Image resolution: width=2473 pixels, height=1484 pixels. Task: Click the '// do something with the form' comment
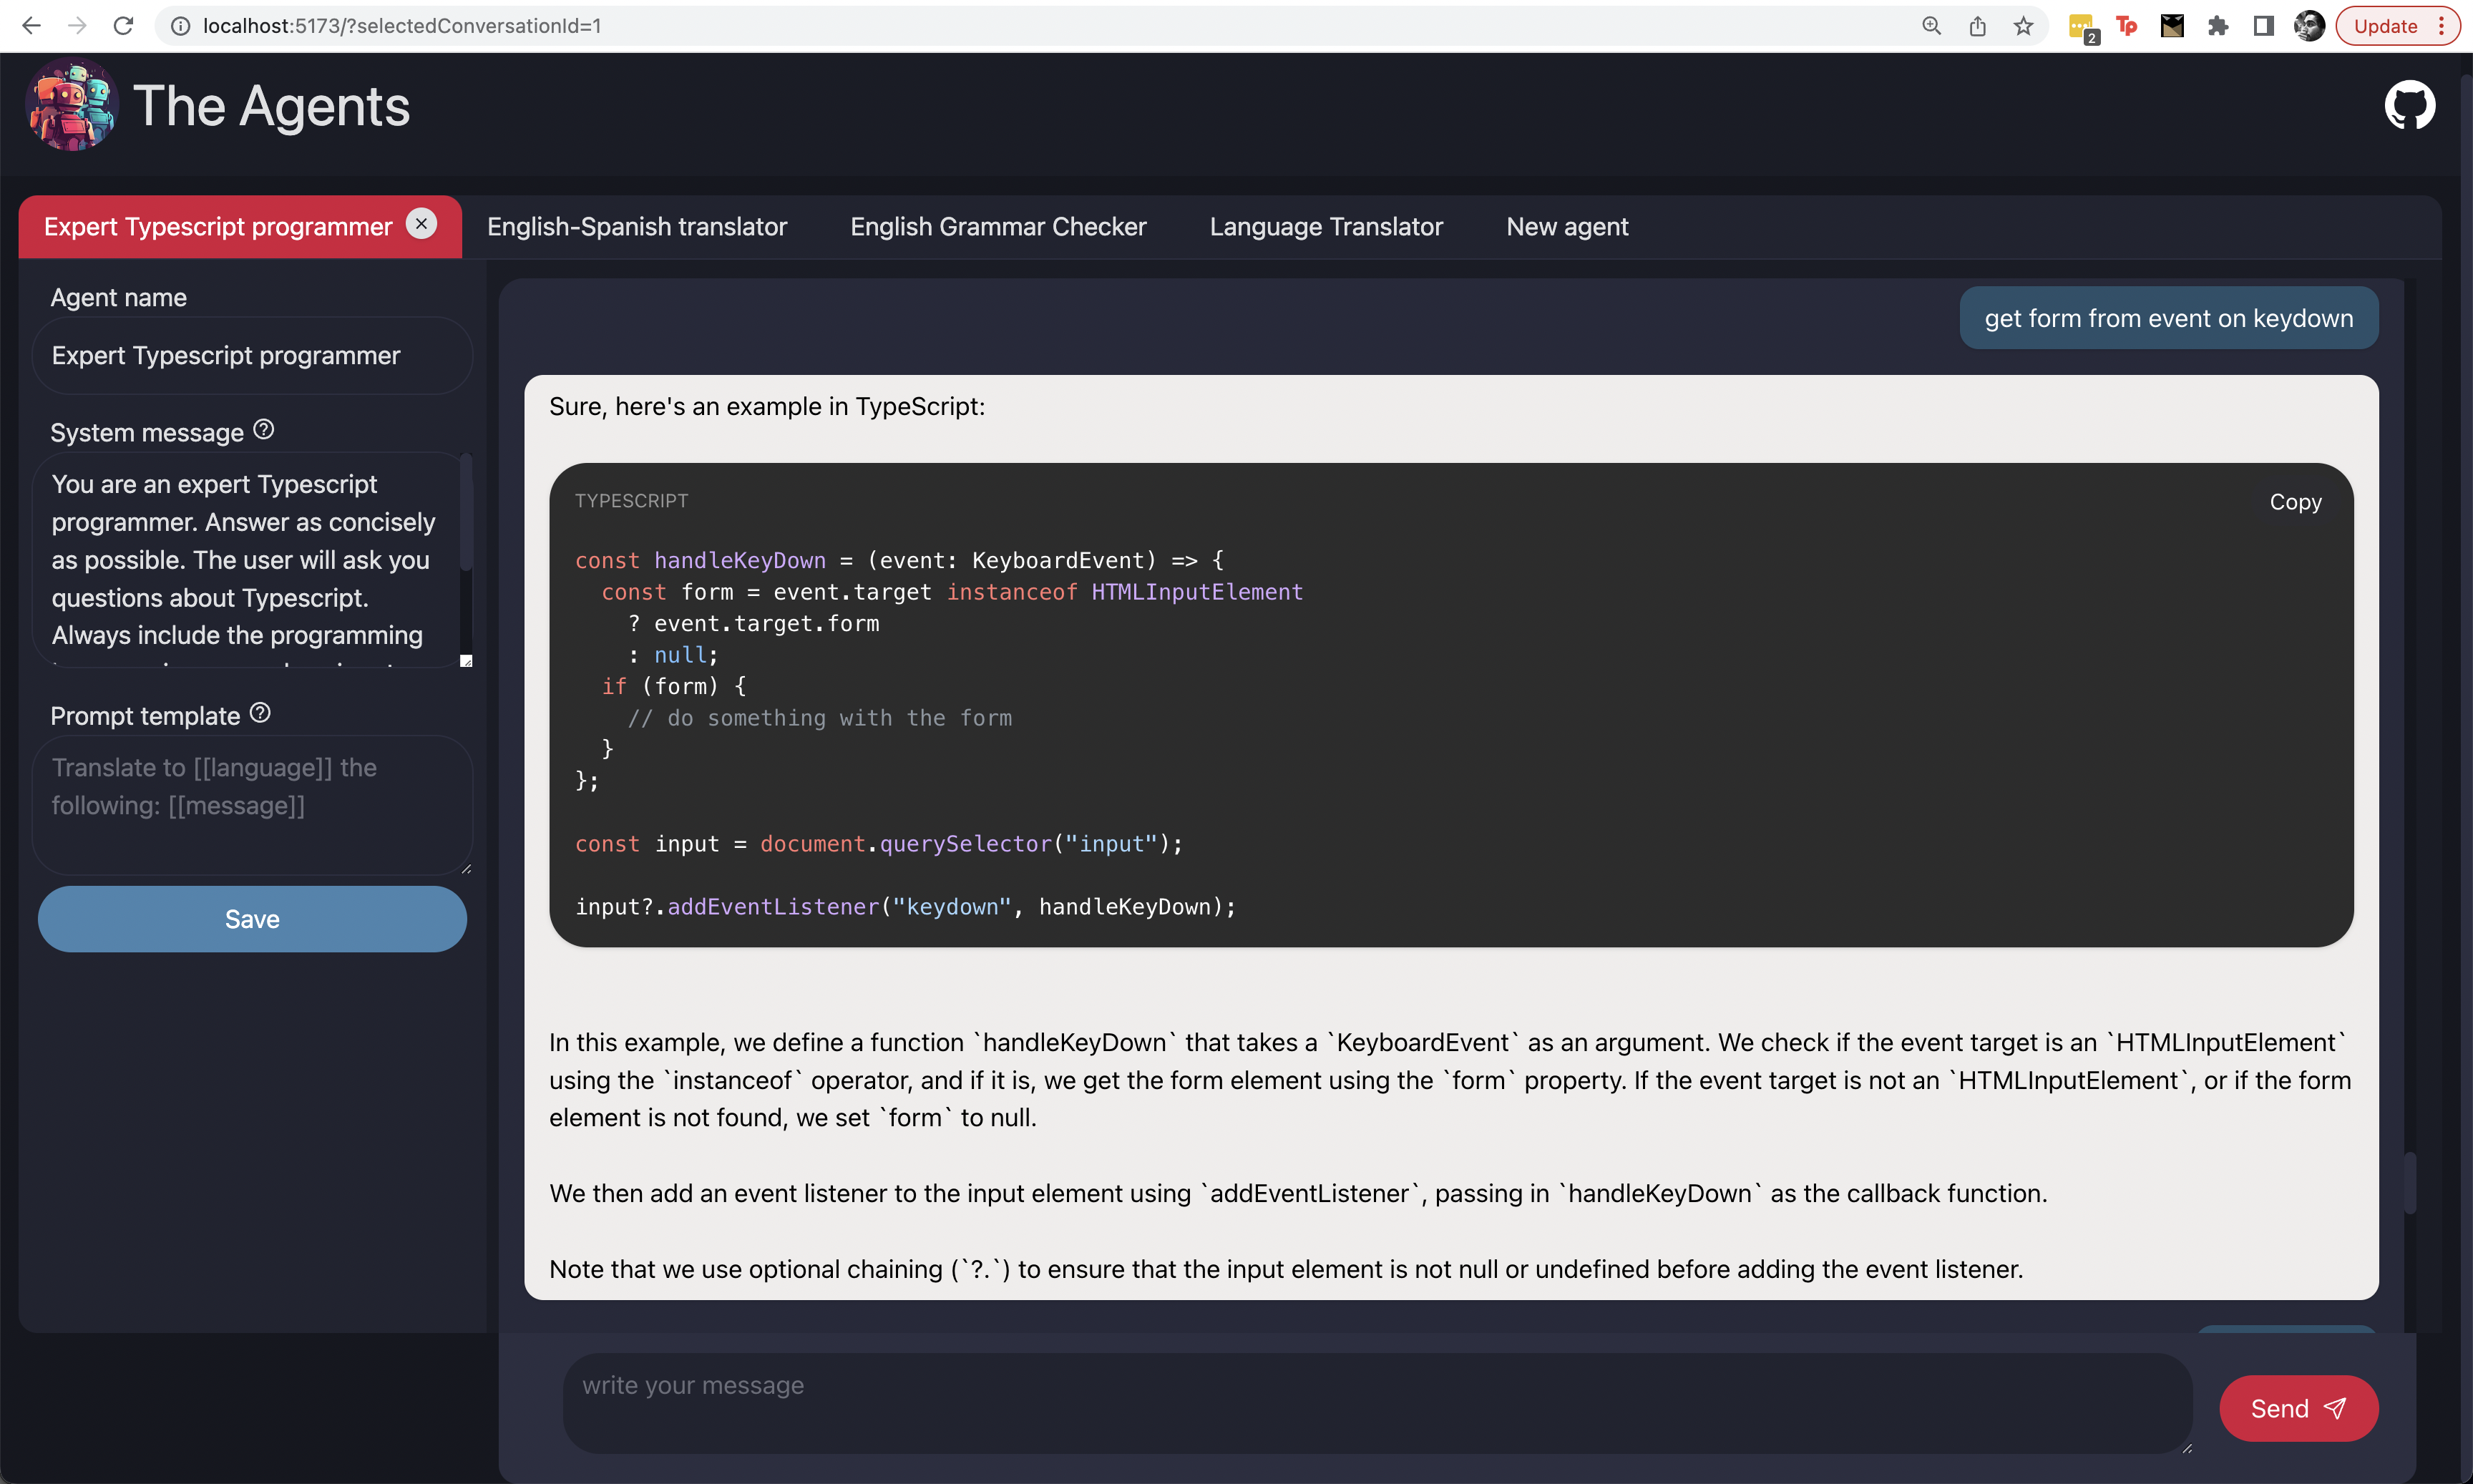tap(819, 718)
